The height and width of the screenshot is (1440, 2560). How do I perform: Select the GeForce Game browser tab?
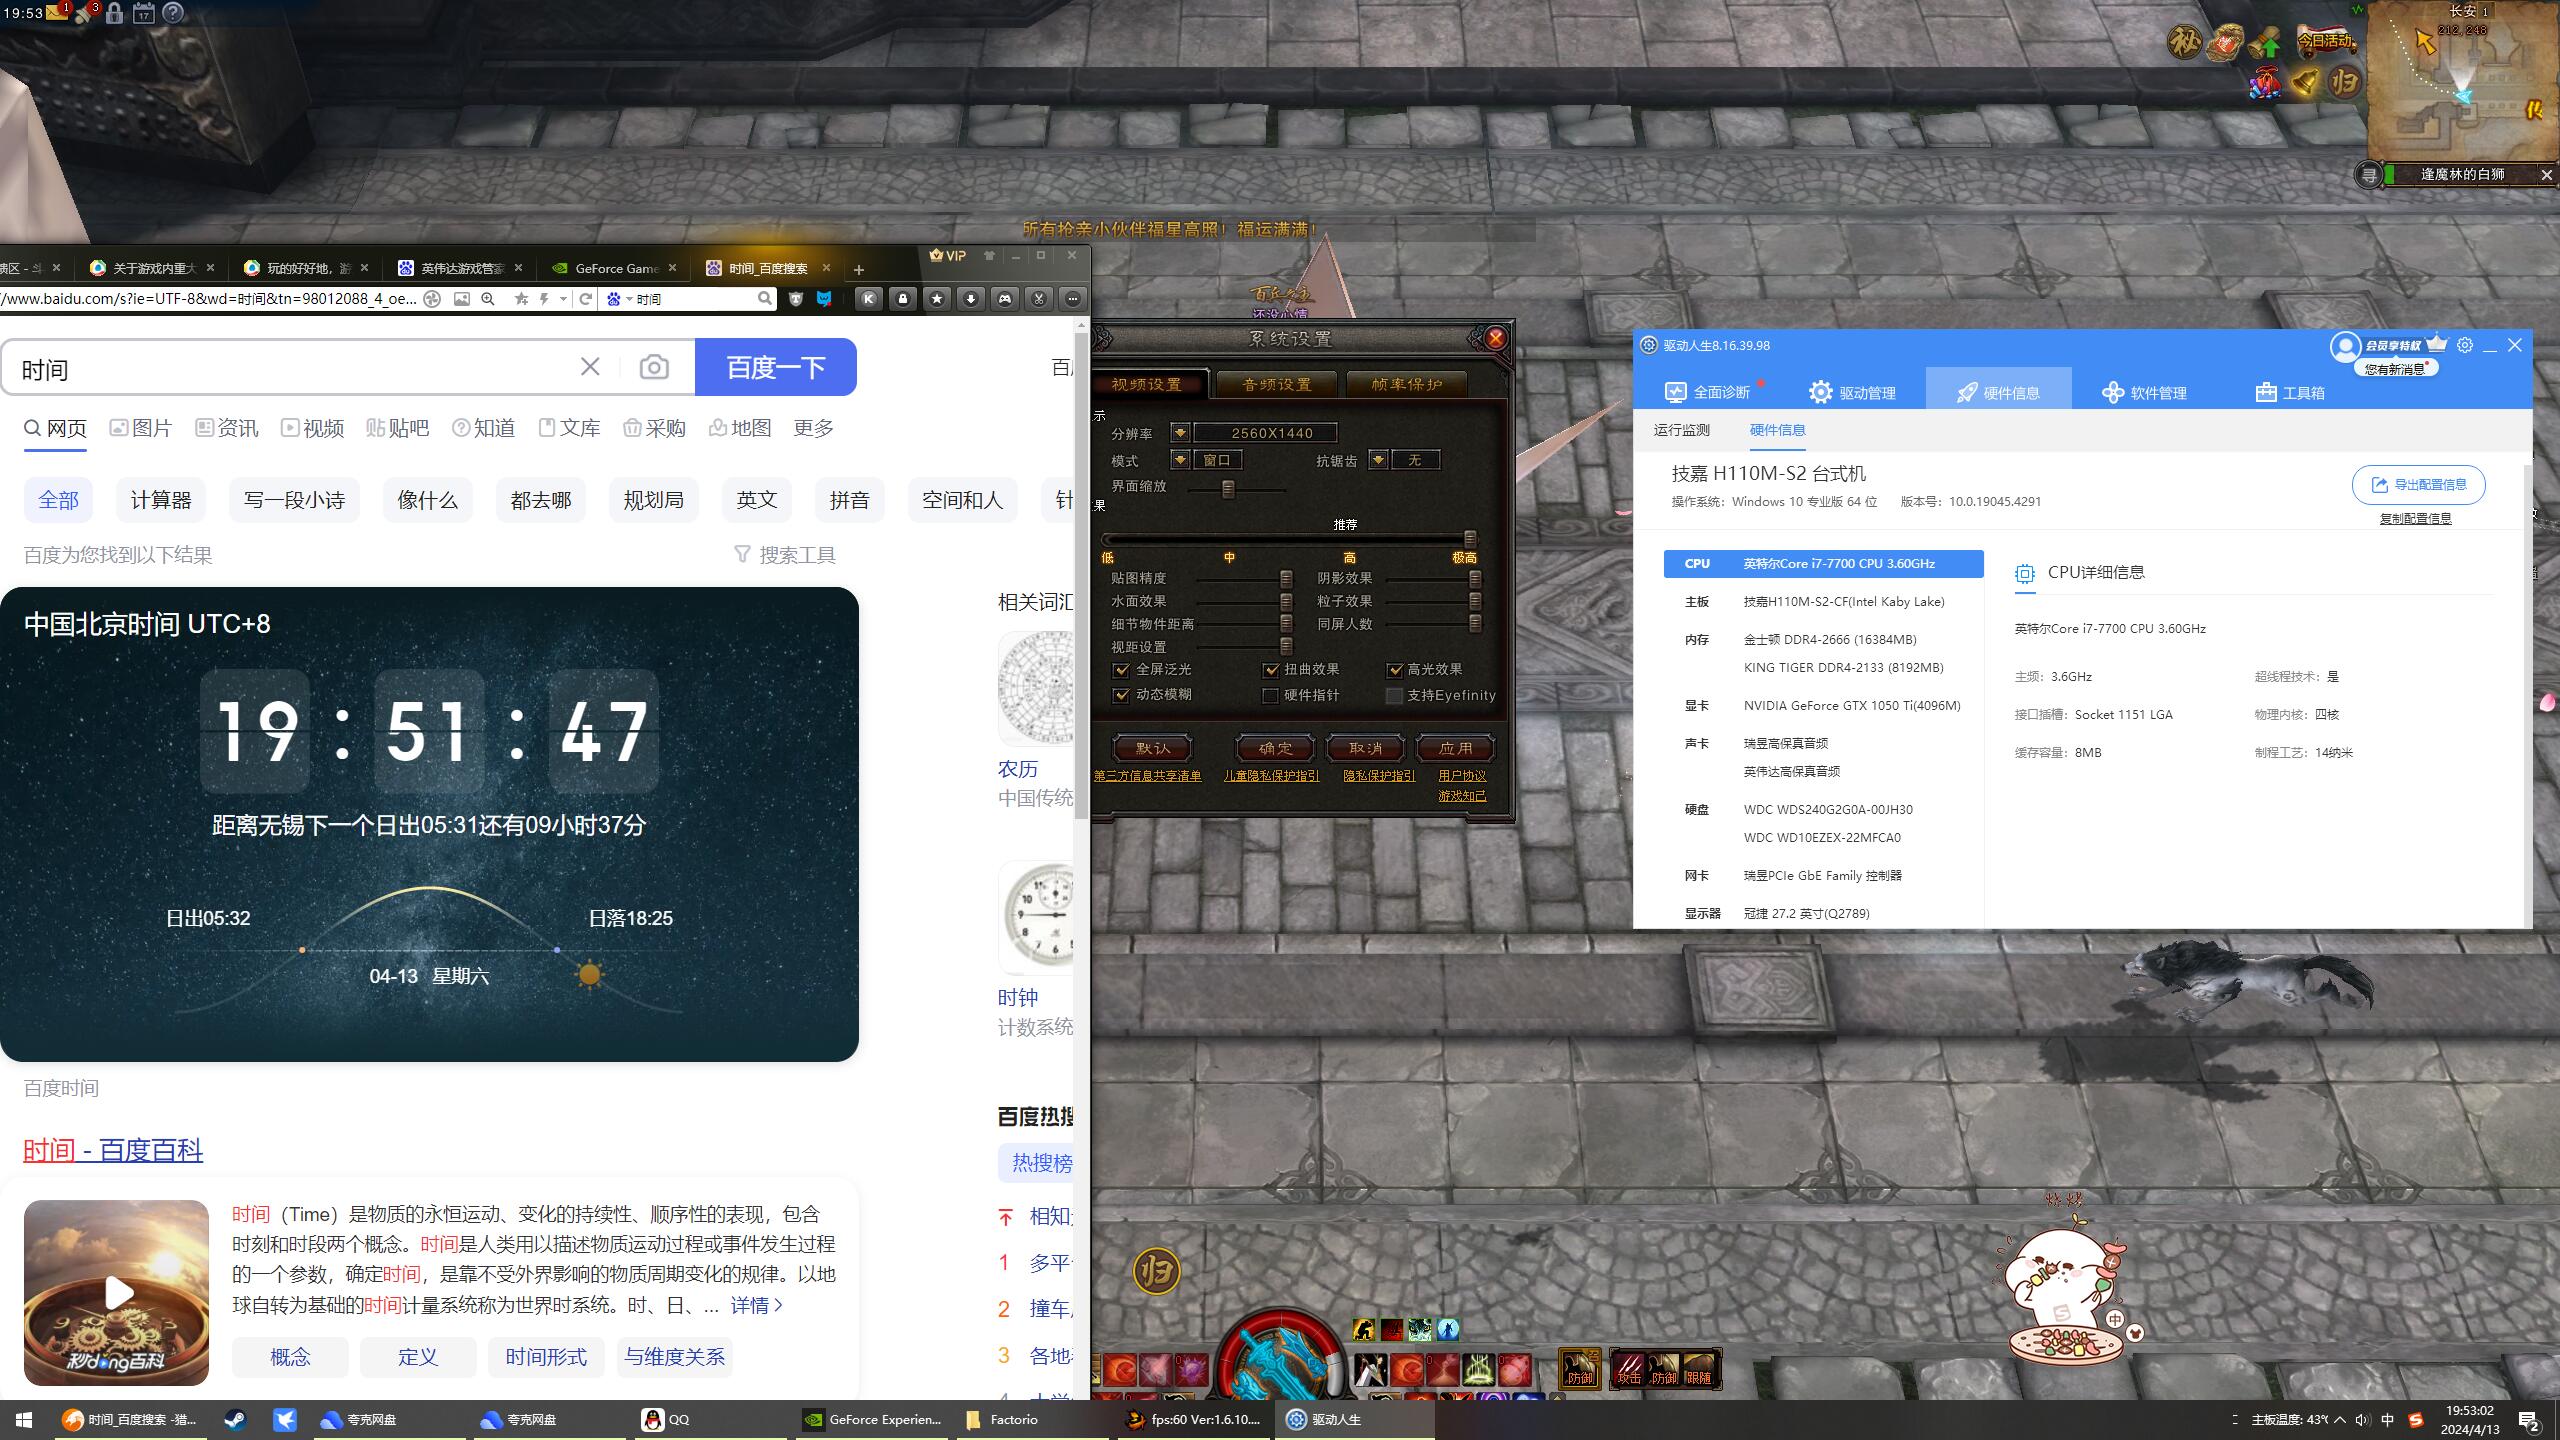613,268
